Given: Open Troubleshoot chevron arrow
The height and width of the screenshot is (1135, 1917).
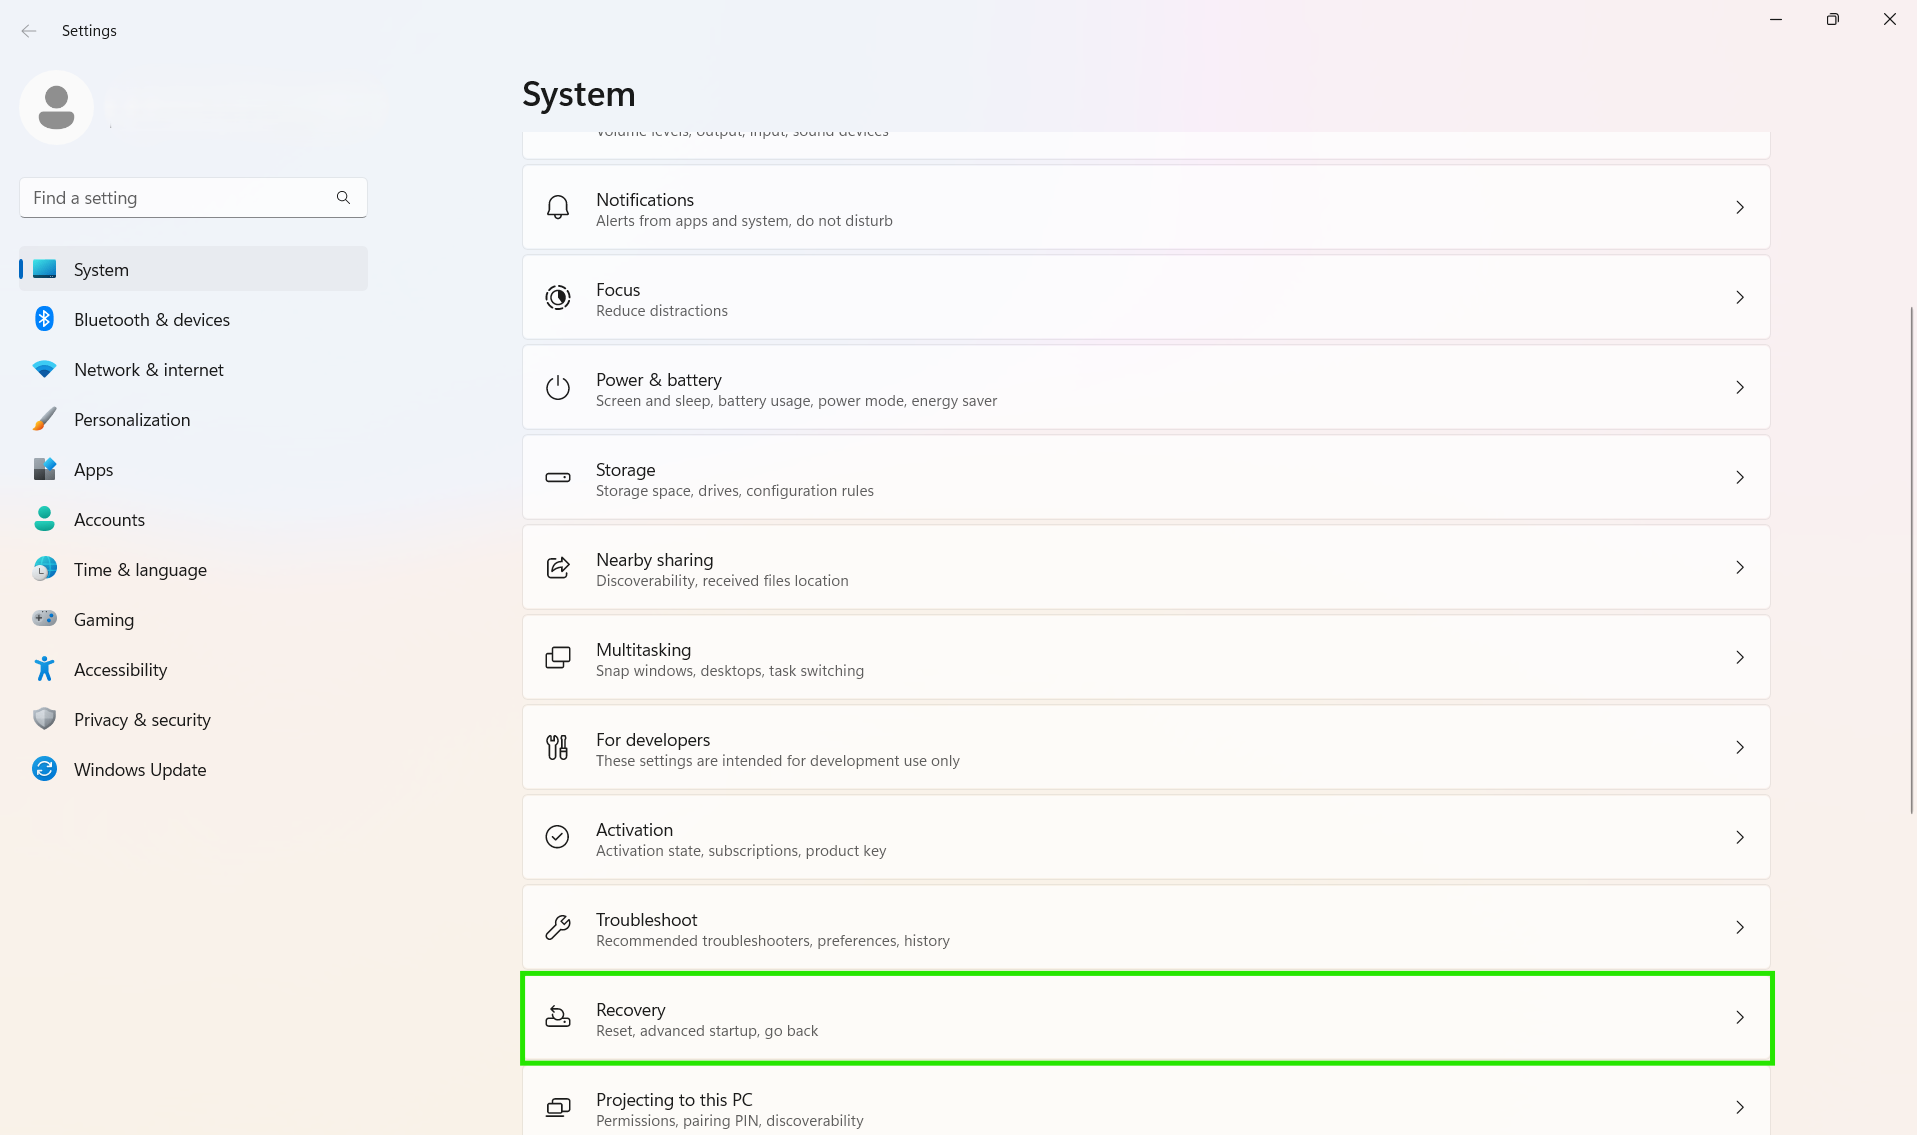Looking at the screenshot, I should click(x=1740, y=928).
